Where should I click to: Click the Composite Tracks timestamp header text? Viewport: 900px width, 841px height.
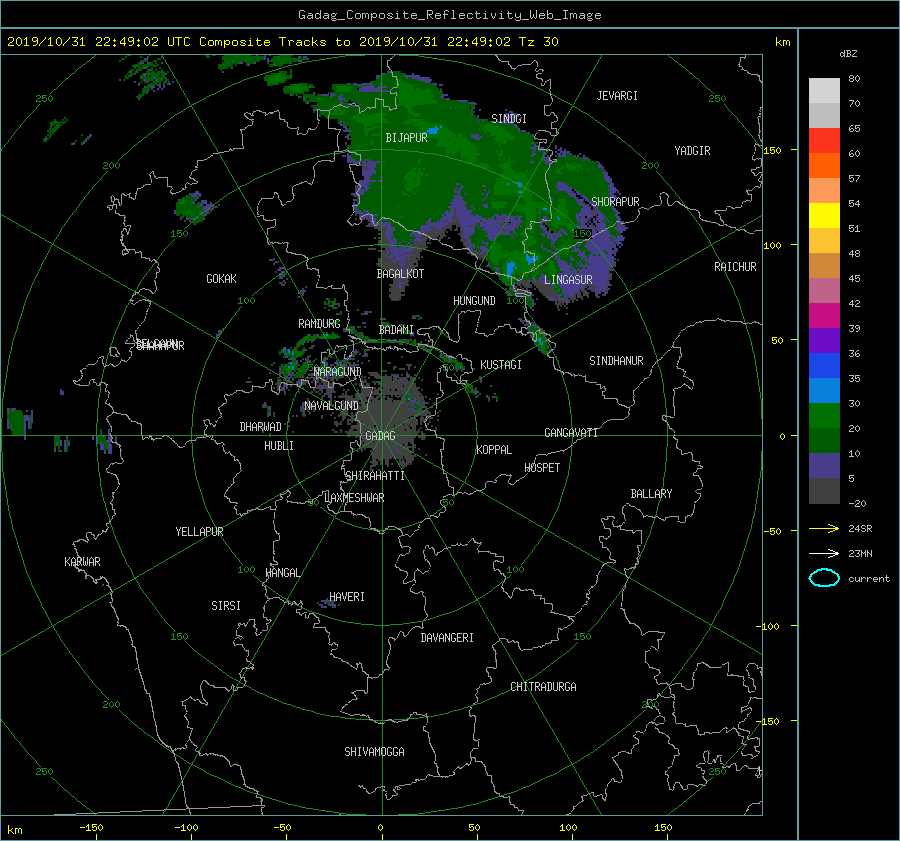pos(282,42)
